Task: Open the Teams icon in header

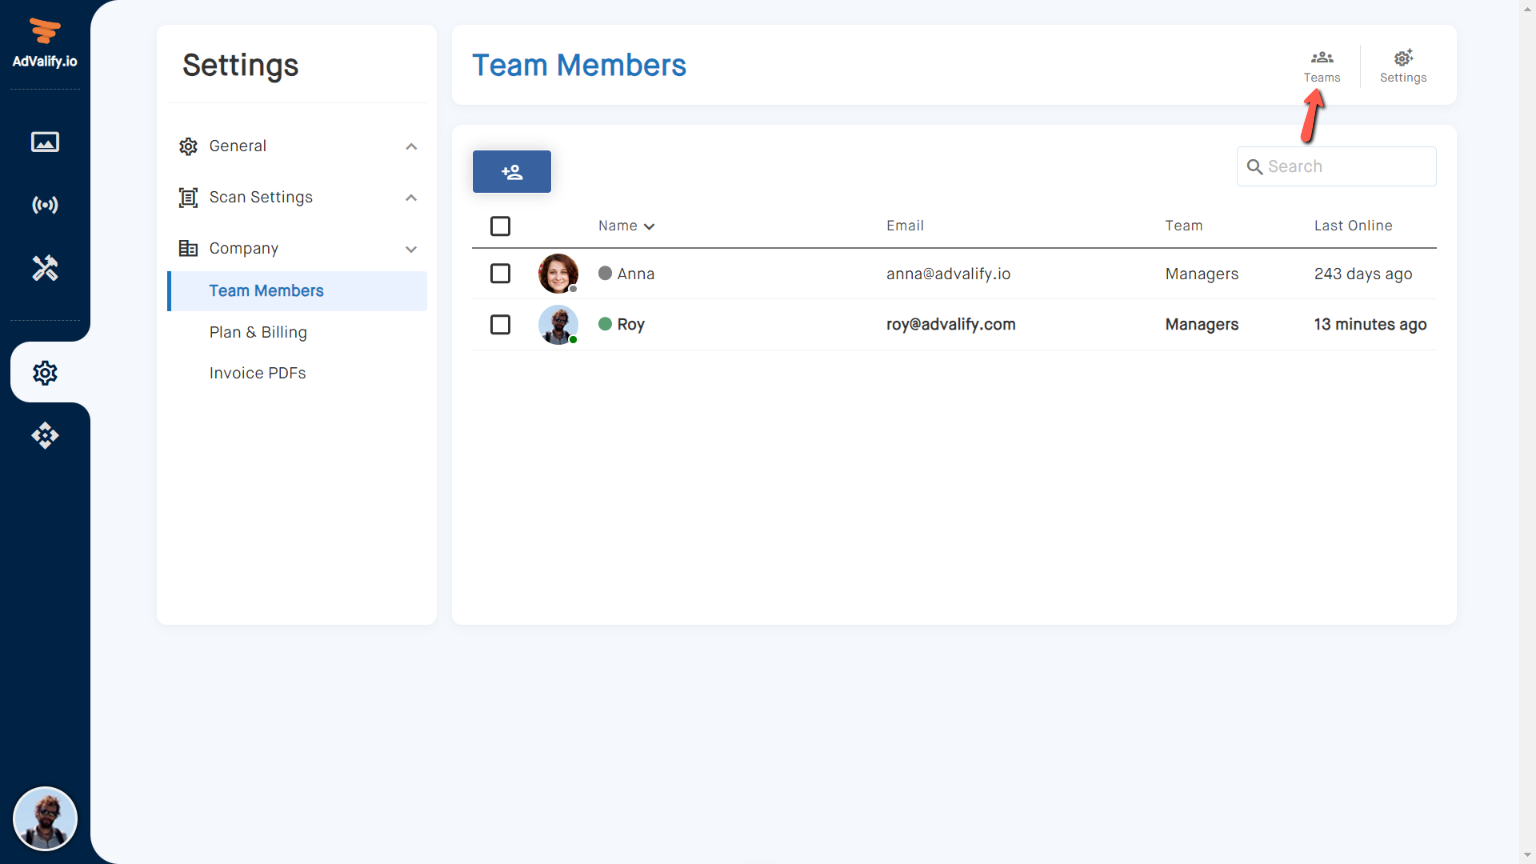Action: click(x=1321, y=66)
